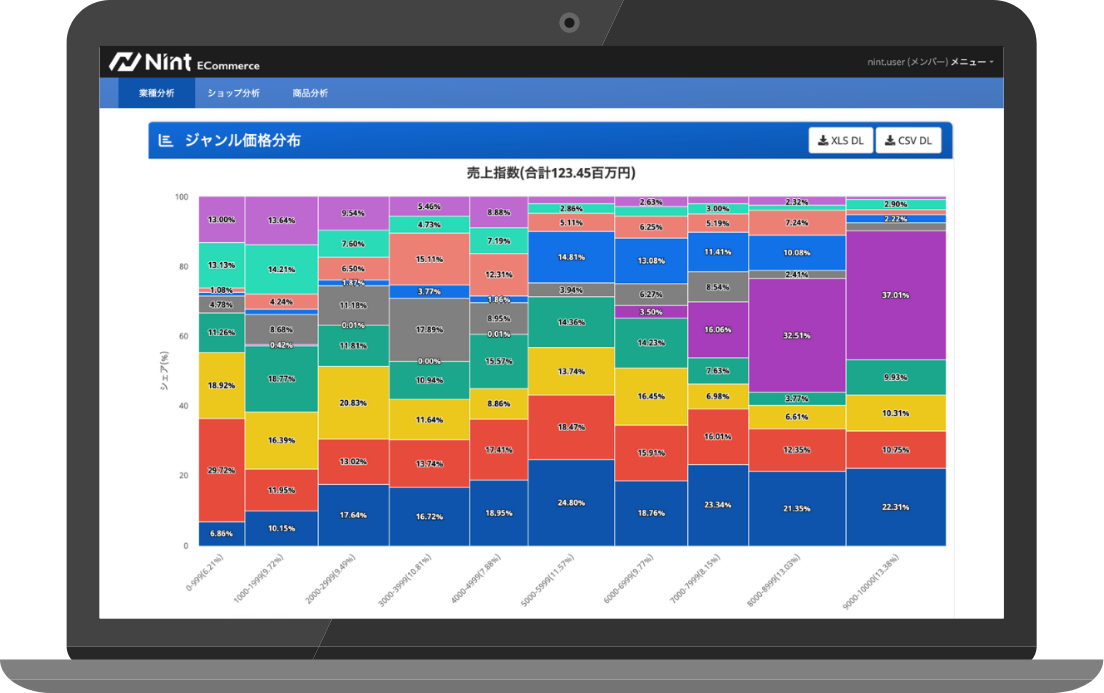Click the green 18.77% segment
This screenshot has height=693, width=1104.
point(281,379)
